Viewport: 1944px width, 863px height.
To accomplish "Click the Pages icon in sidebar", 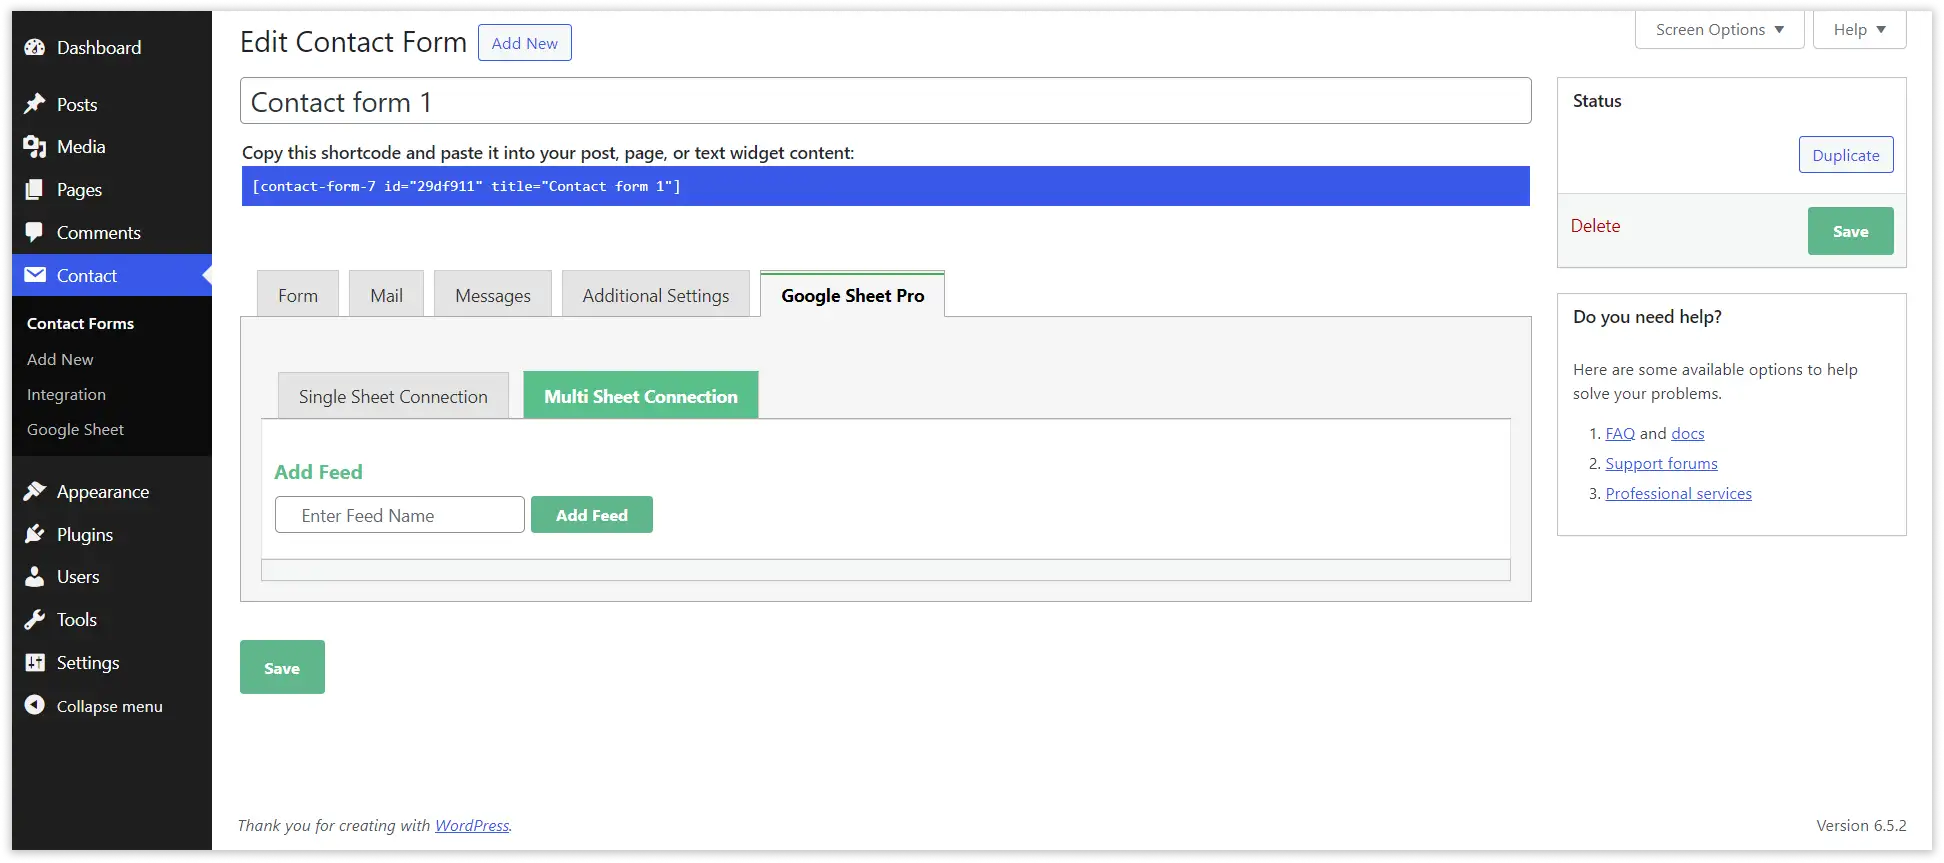I will [x=35, y=190].
